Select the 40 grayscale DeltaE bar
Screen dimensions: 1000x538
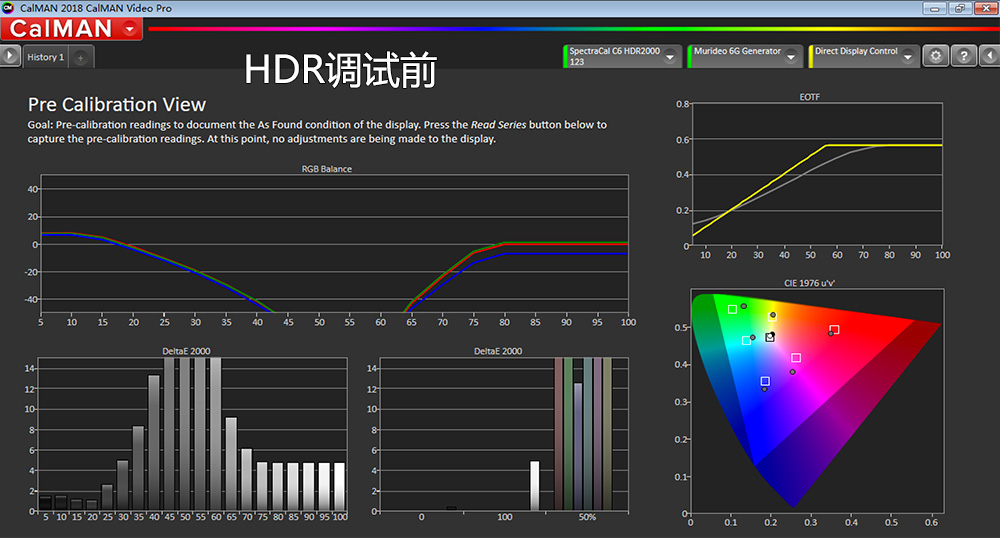[154, 443]
